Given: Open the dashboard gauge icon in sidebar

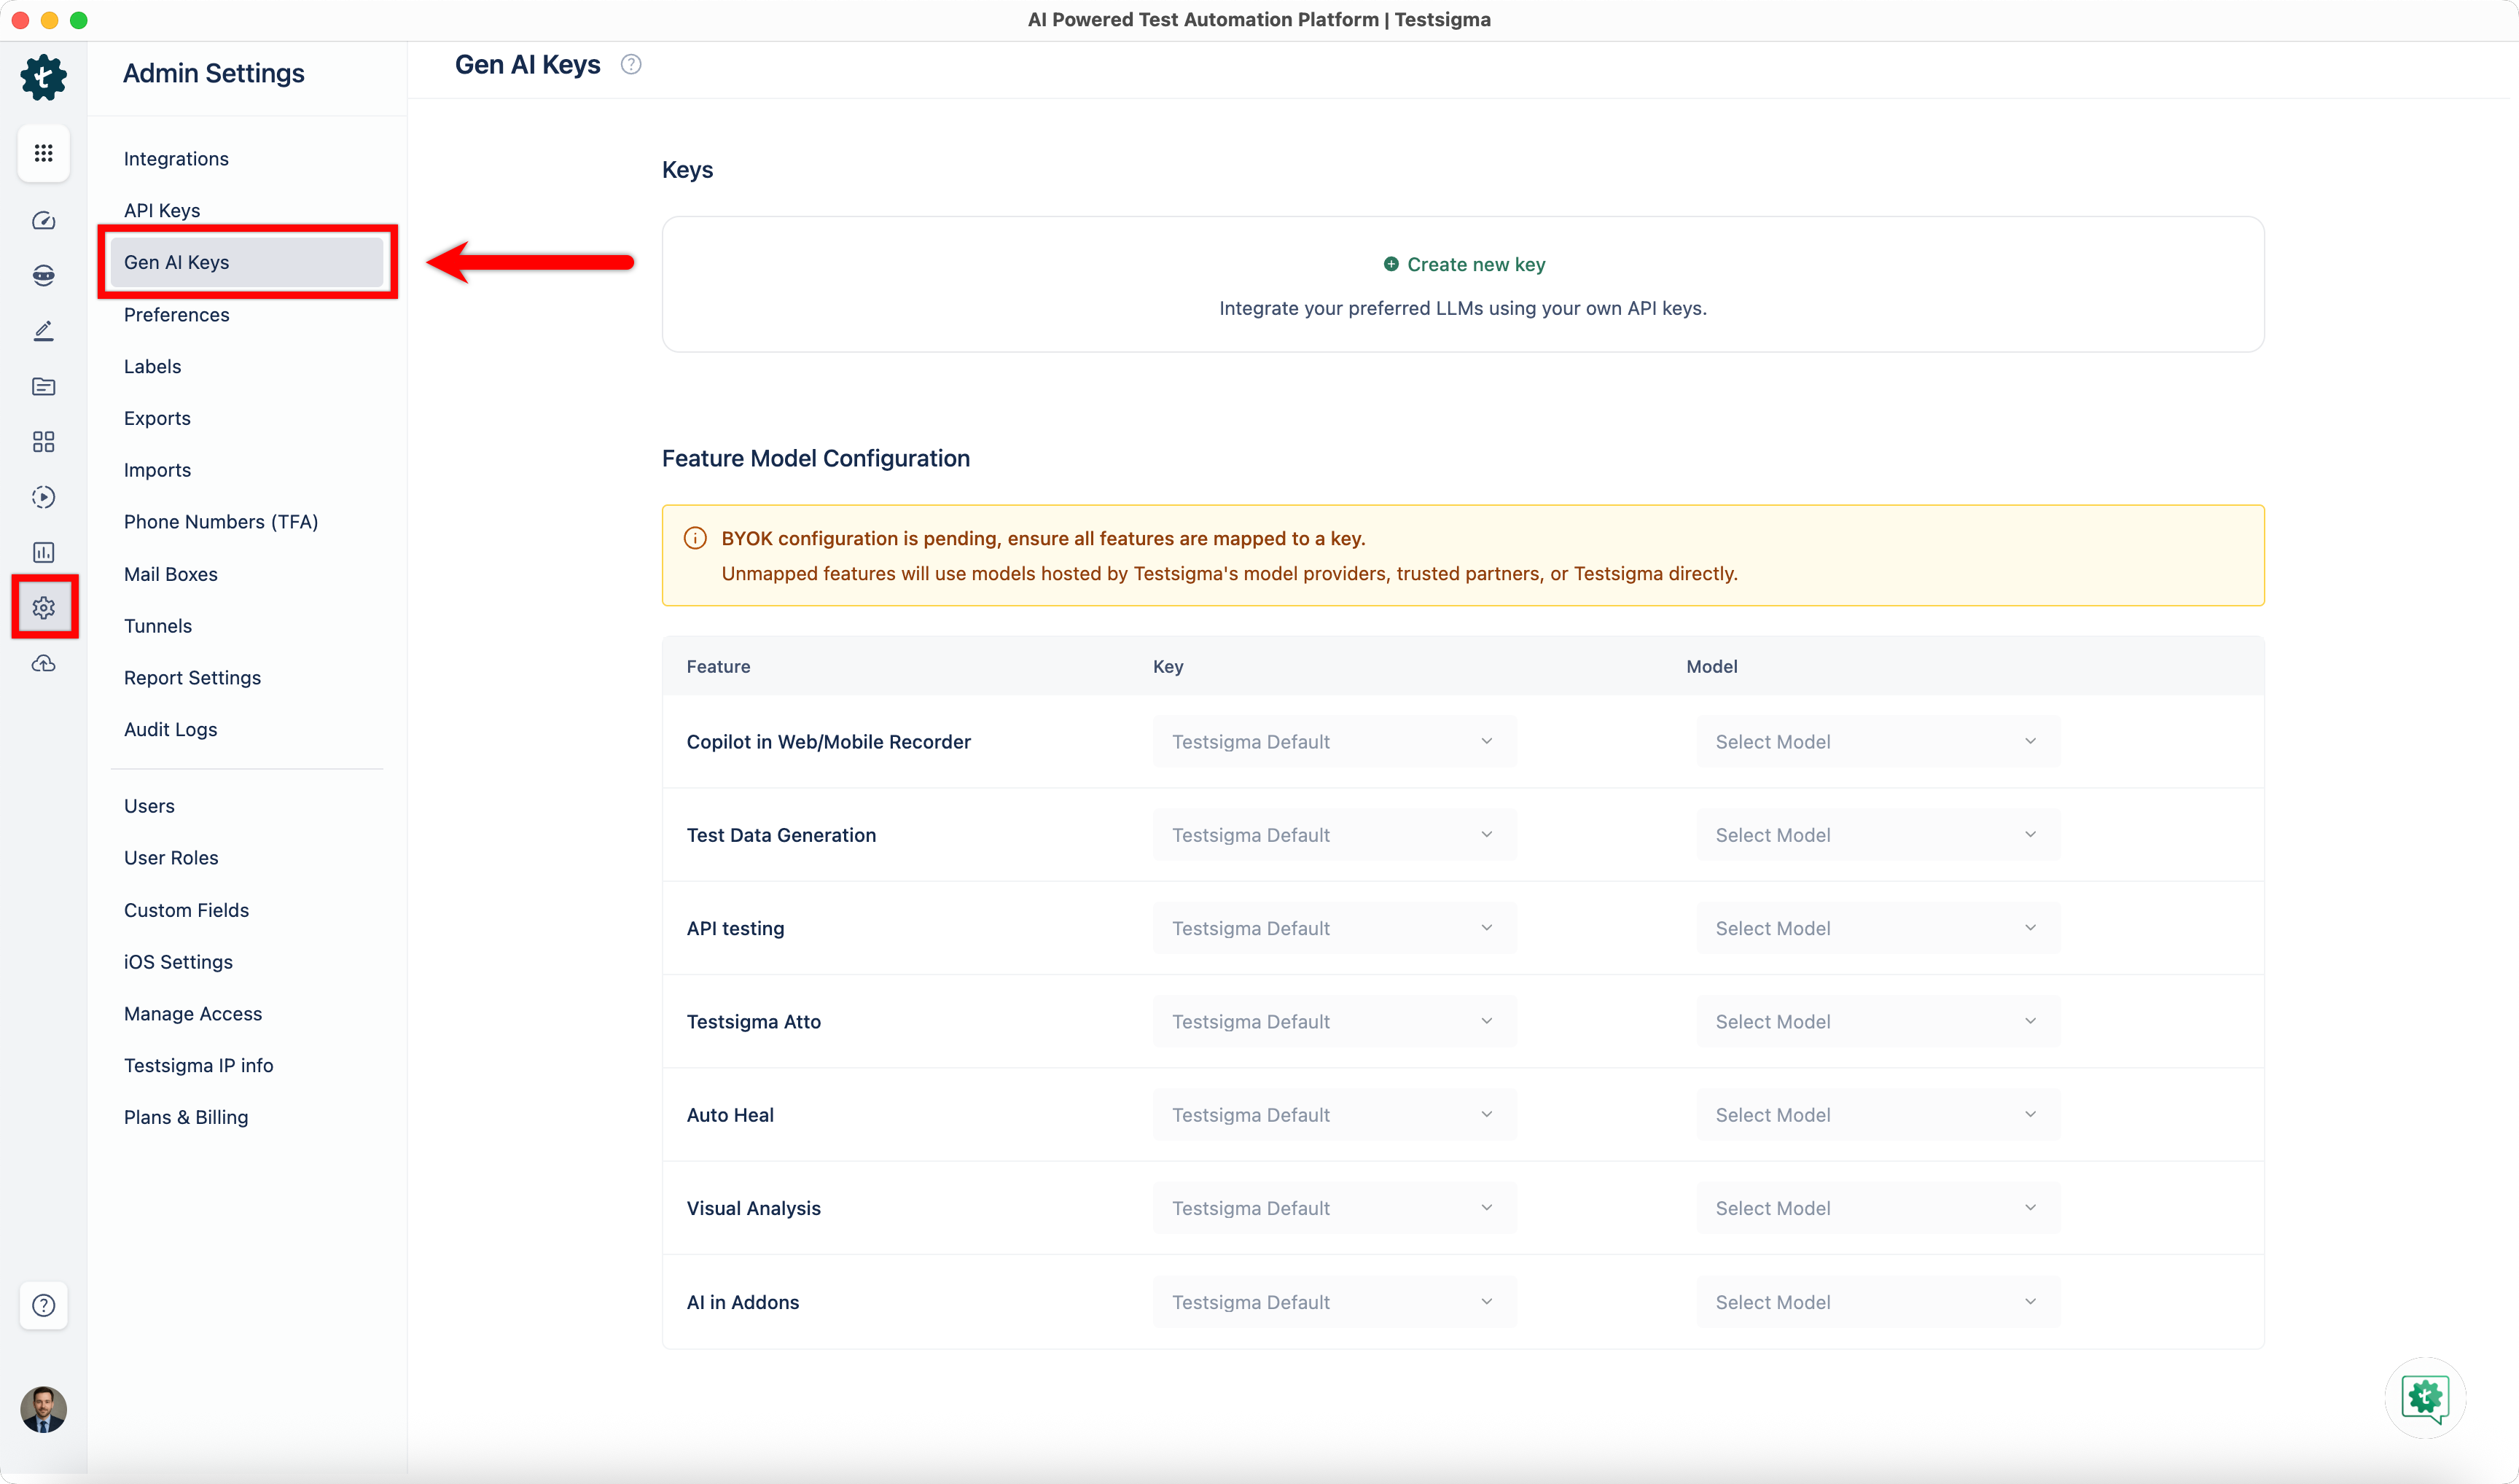Looking at the screenshot, I should click(43, 221).
